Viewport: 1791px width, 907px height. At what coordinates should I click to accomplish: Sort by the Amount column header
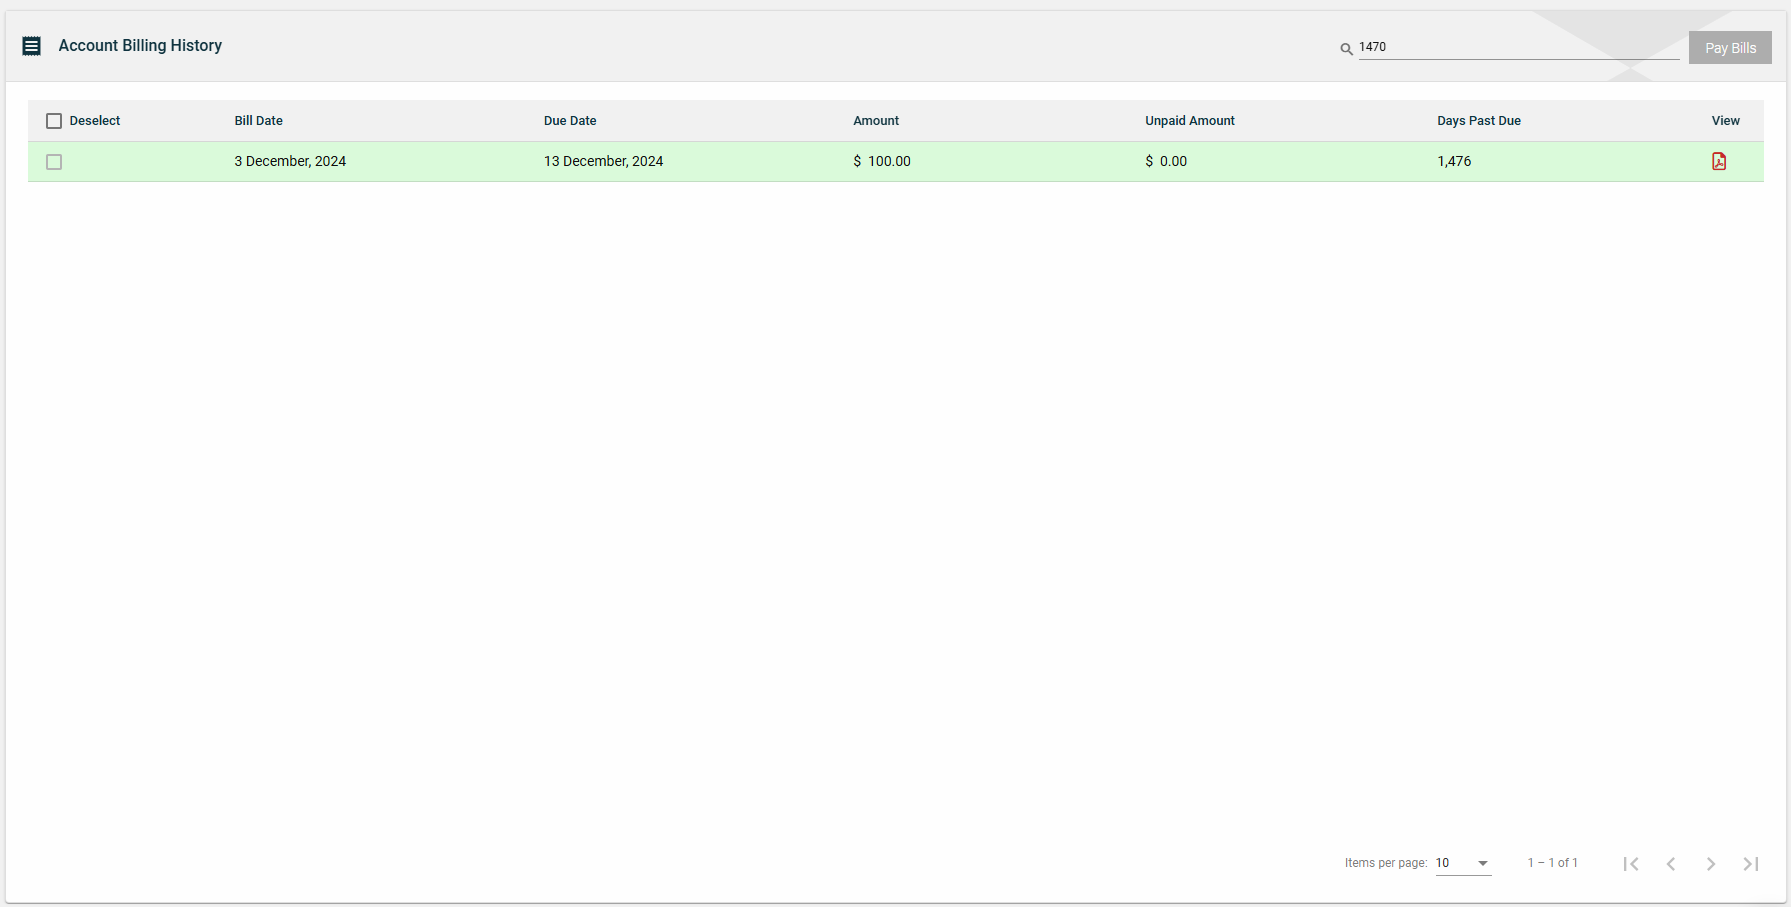click(x=875, y=120)
